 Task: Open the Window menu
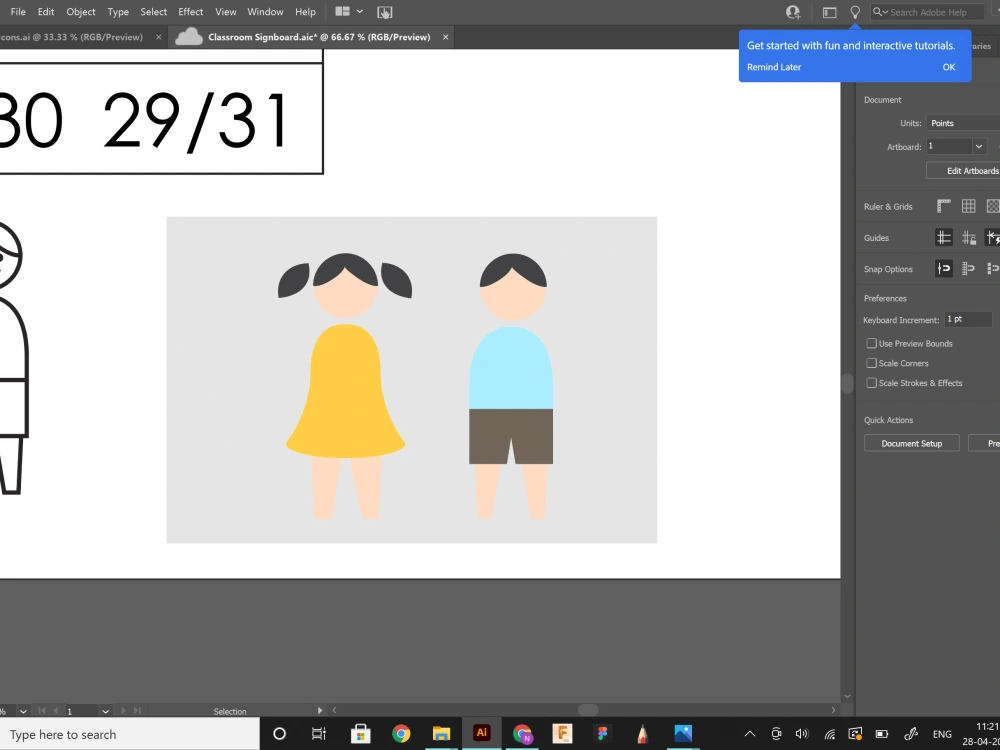265,11
